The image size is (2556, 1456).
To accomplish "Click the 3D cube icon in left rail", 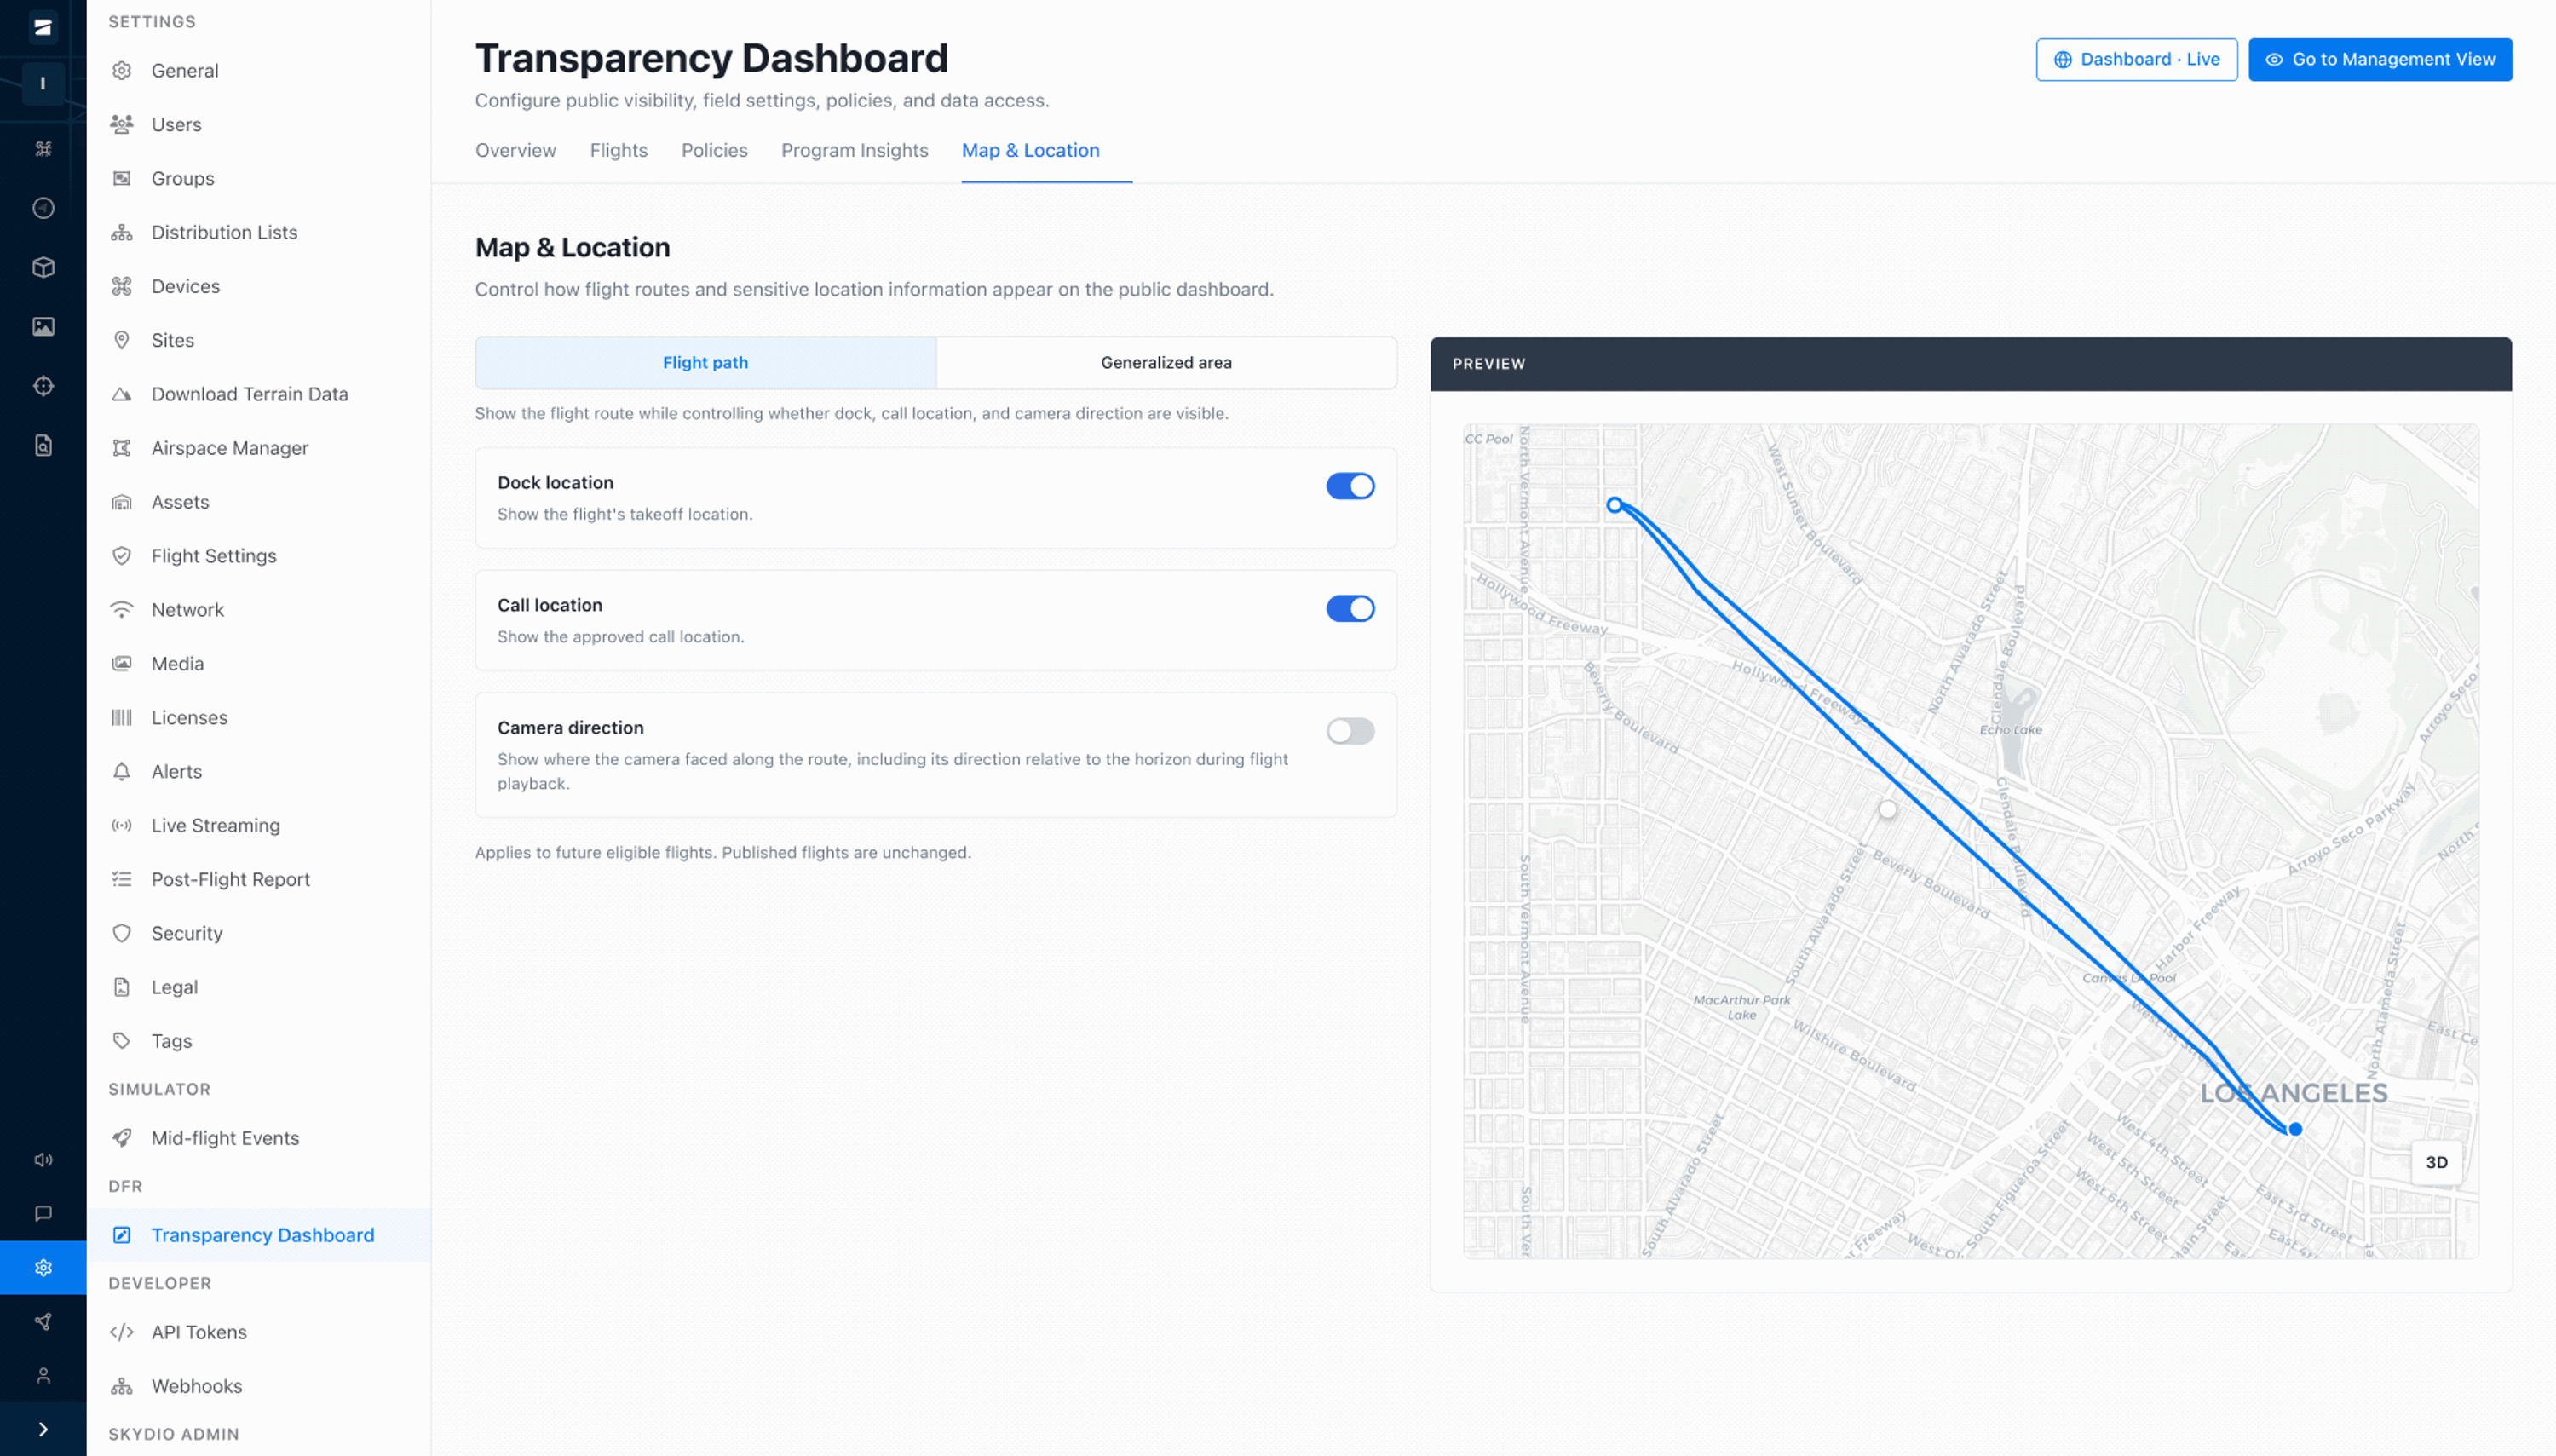I will [x=43, y=267].
